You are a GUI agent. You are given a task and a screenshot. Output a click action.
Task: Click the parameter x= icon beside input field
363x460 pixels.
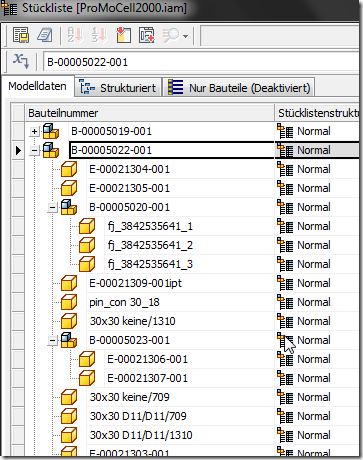[x=21, y=61]
